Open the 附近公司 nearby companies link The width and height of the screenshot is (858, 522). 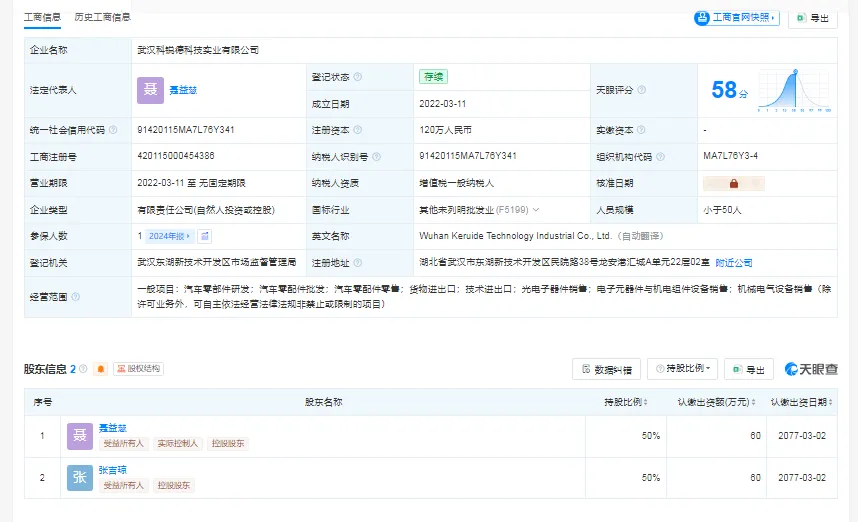pos(733,263)
